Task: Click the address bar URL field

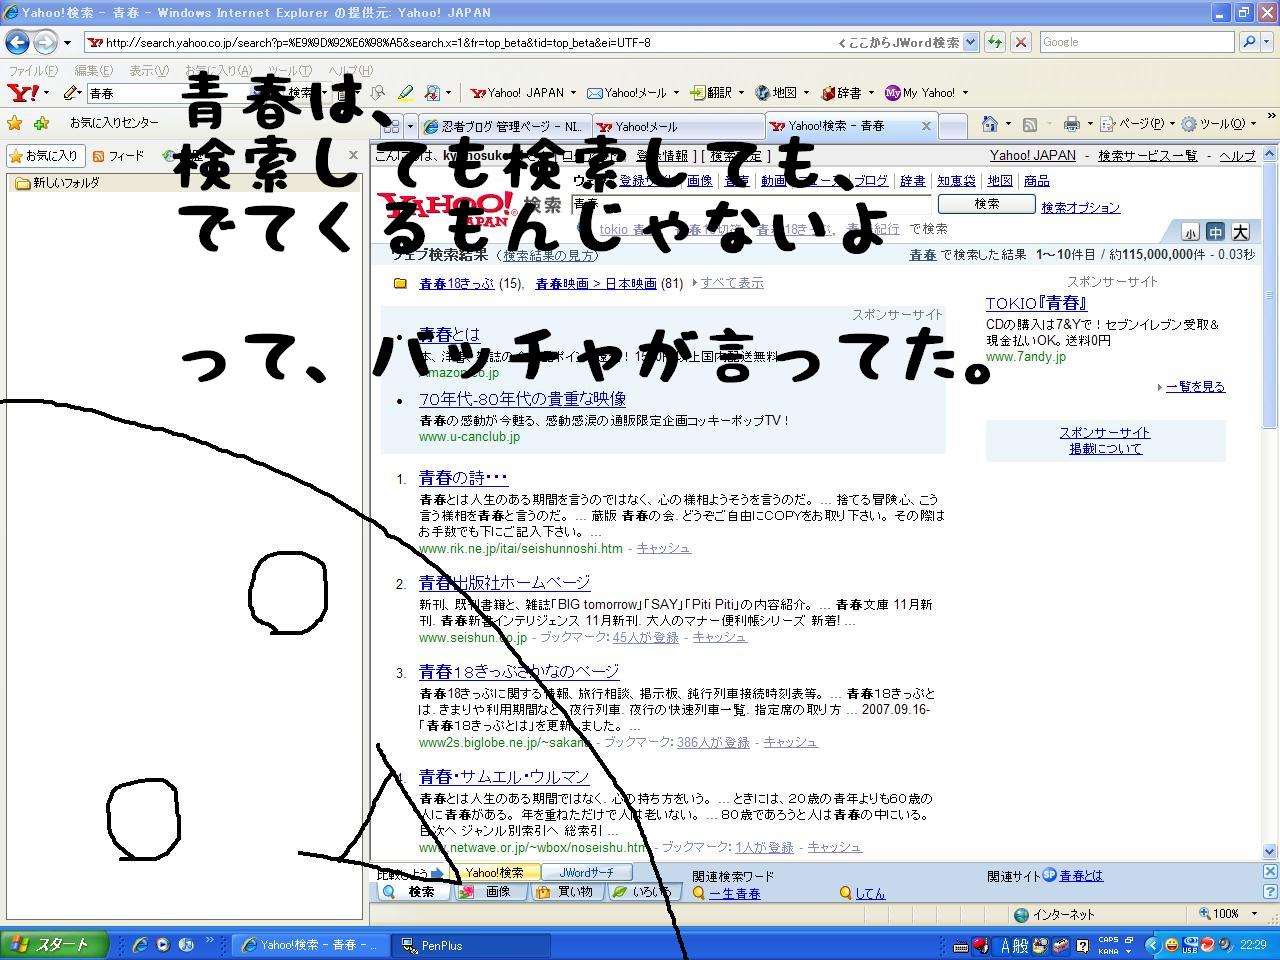Action: (460, 43)
